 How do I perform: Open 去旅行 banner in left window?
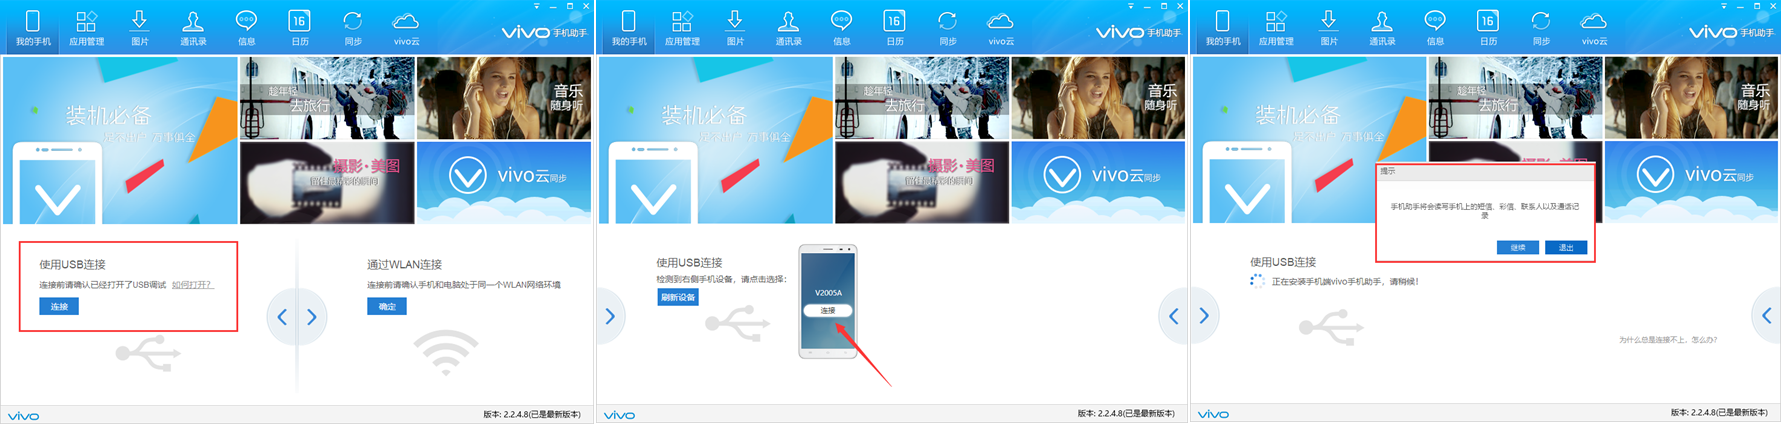tap(327, 98)
